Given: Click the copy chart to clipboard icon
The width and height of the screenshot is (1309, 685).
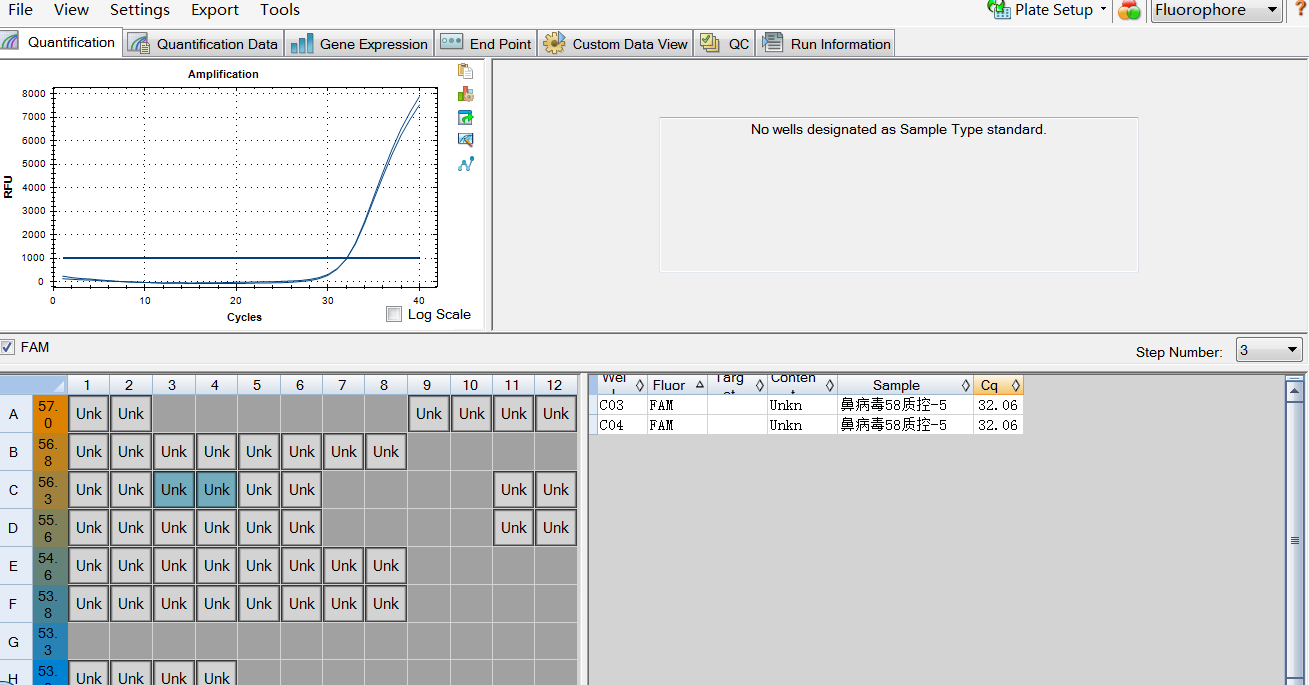Looking at the screenshot, I should [x=465, y=71].
